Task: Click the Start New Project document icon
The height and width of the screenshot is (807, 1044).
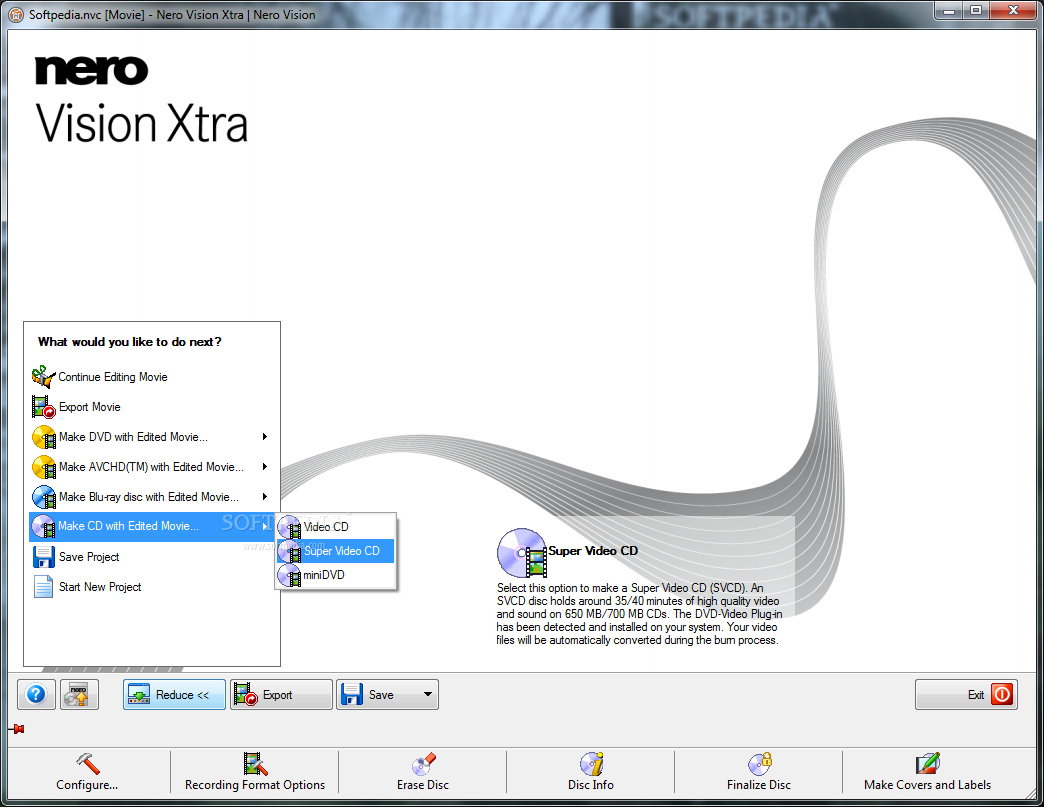Action: pyautogui.click(x=43, y=587)
